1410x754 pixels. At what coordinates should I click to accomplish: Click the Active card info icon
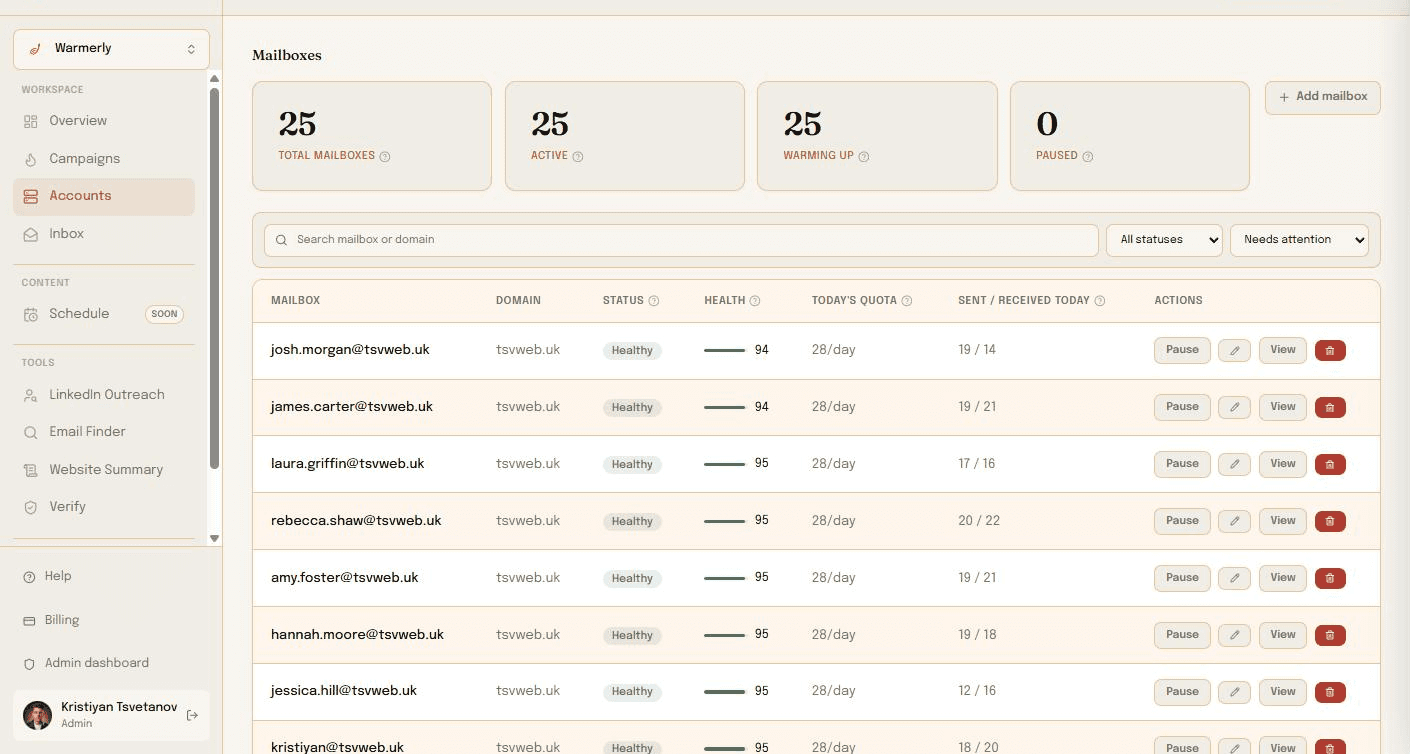[x=578, y=156]
